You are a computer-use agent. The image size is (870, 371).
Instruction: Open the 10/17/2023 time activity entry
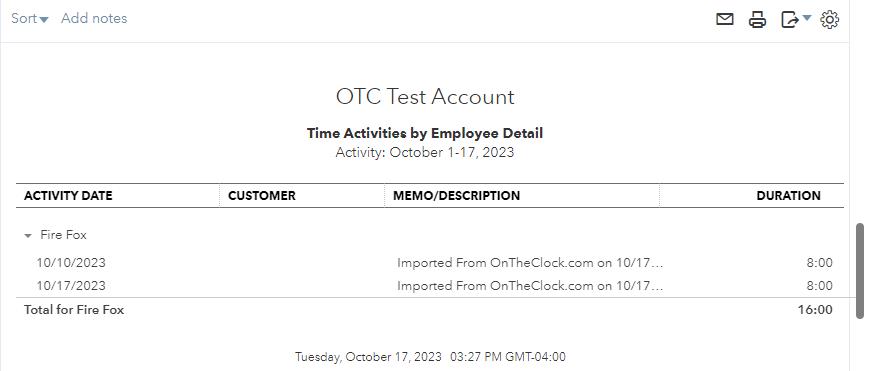pos(71,286)
